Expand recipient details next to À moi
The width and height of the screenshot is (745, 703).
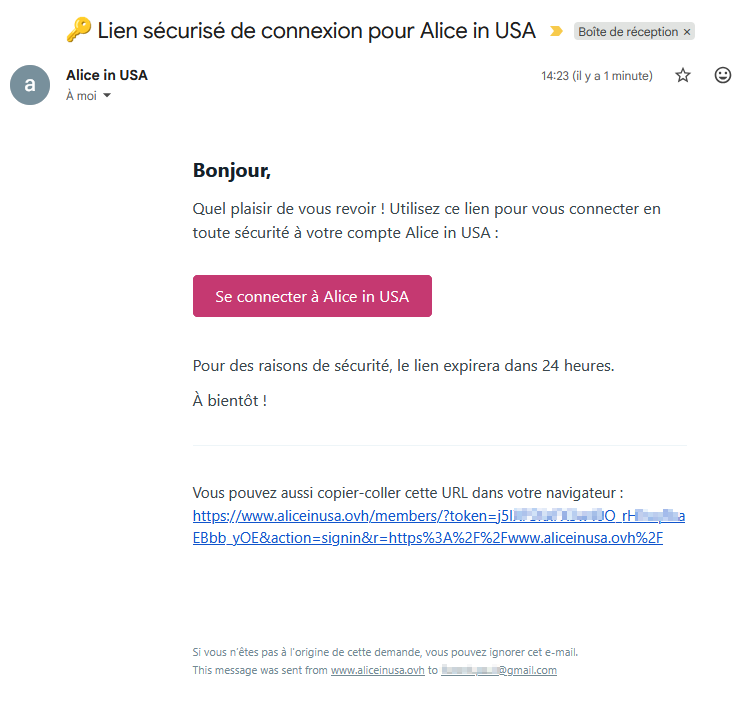[107, 95]
